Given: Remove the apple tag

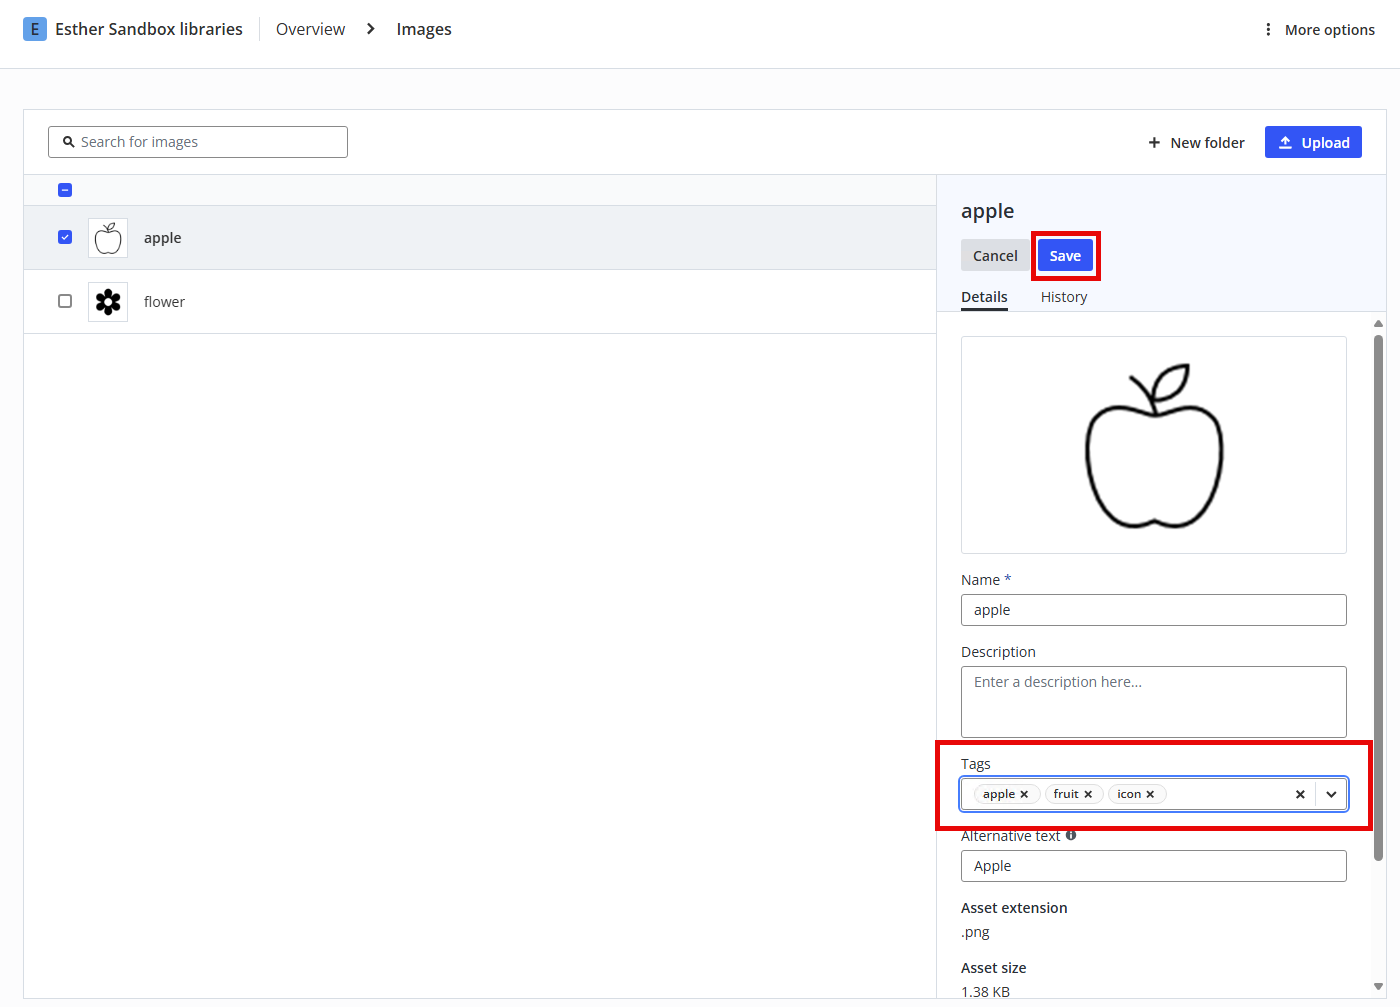Looking at the screenshot, I should [1024, 794].
